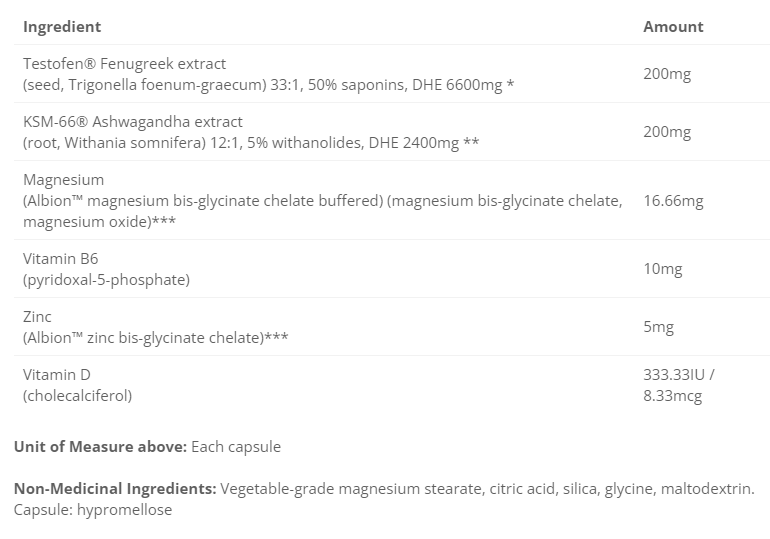Click the 200mg amount for Testofen Fenugreek
770x539 pixels.
pos(667,74)
